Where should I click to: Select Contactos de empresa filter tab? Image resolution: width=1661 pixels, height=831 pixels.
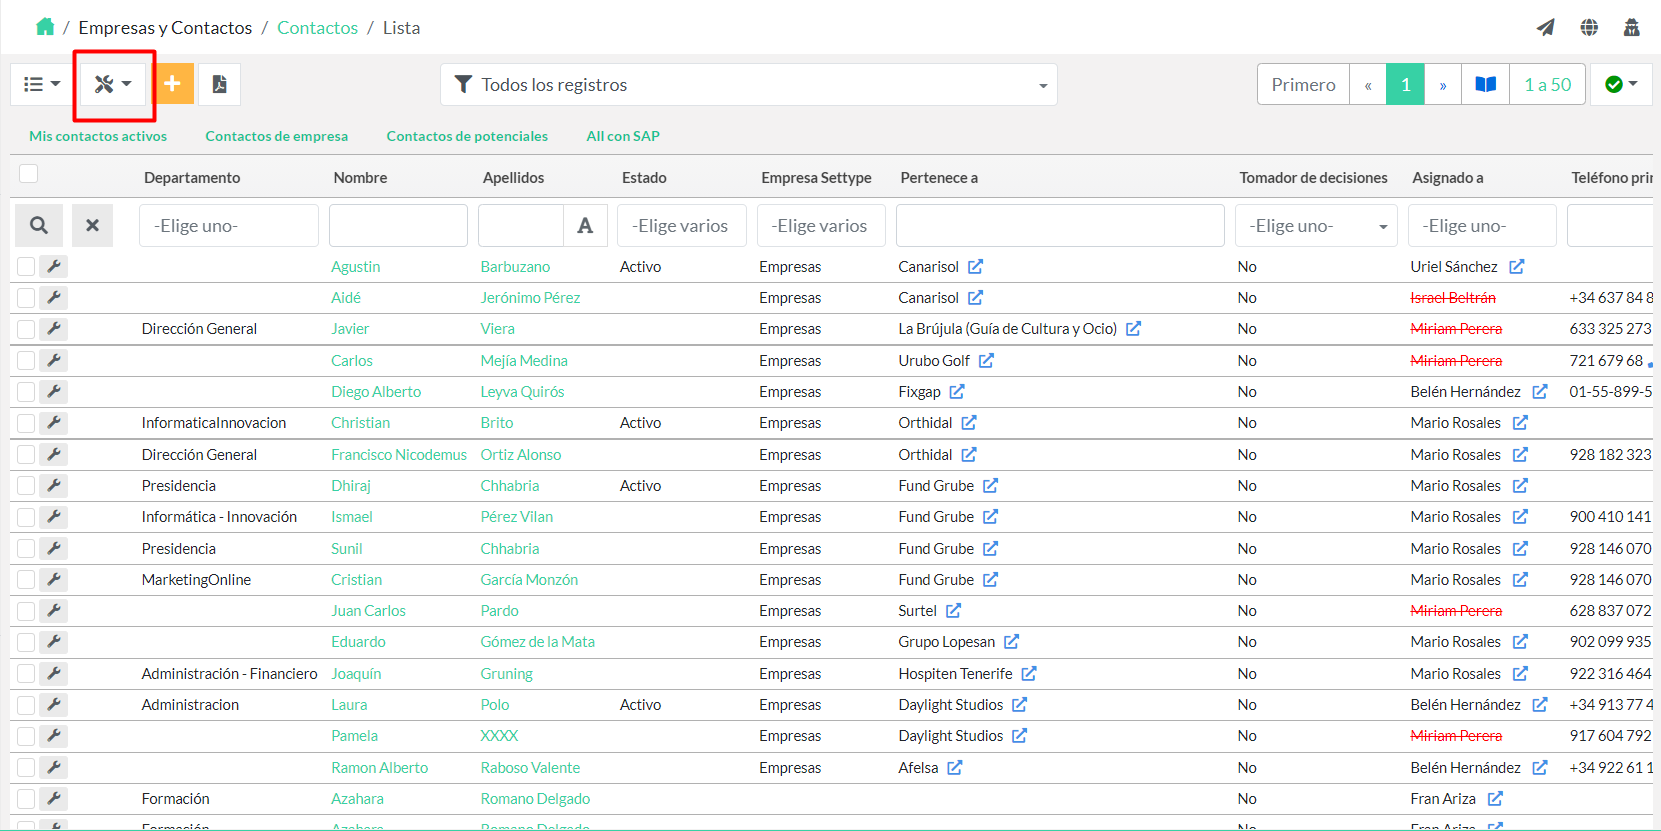pyautogui.click(x=277, y=136)
